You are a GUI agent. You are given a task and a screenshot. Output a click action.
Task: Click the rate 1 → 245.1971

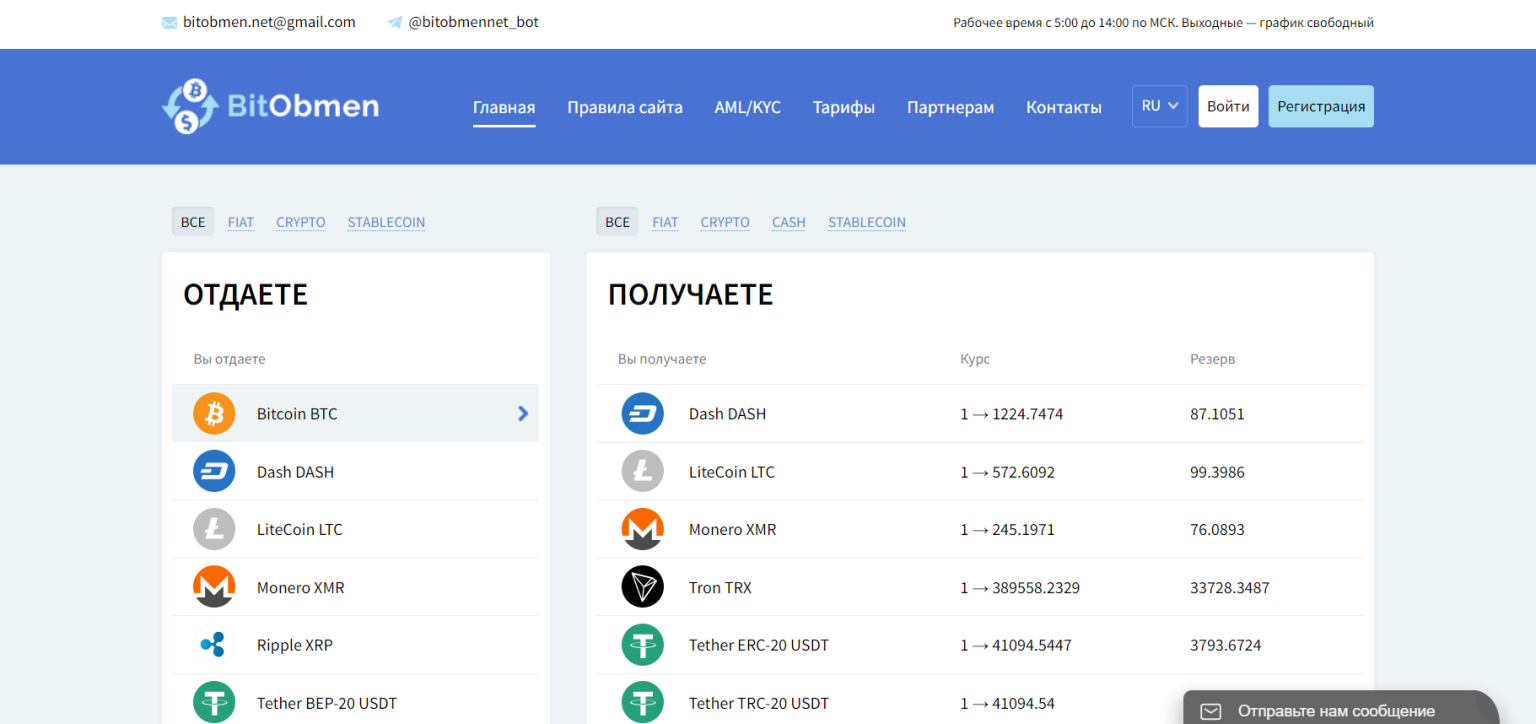1007,530
